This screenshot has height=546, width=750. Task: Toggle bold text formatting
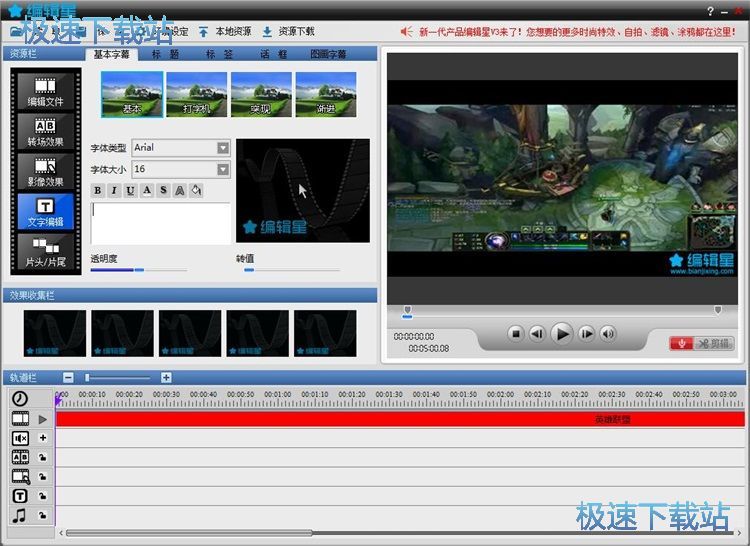(98, 190)
